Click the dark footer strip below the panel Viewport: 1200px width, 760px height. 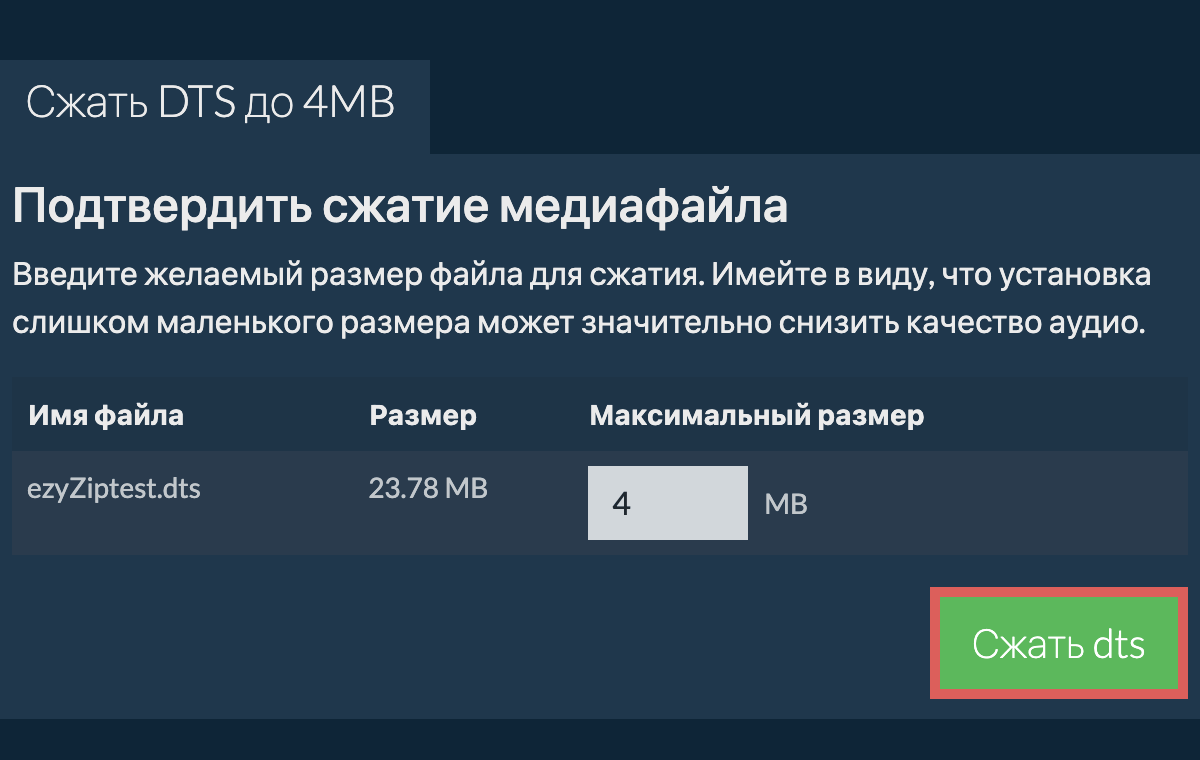pyautogui.click(x=600, y=740)
